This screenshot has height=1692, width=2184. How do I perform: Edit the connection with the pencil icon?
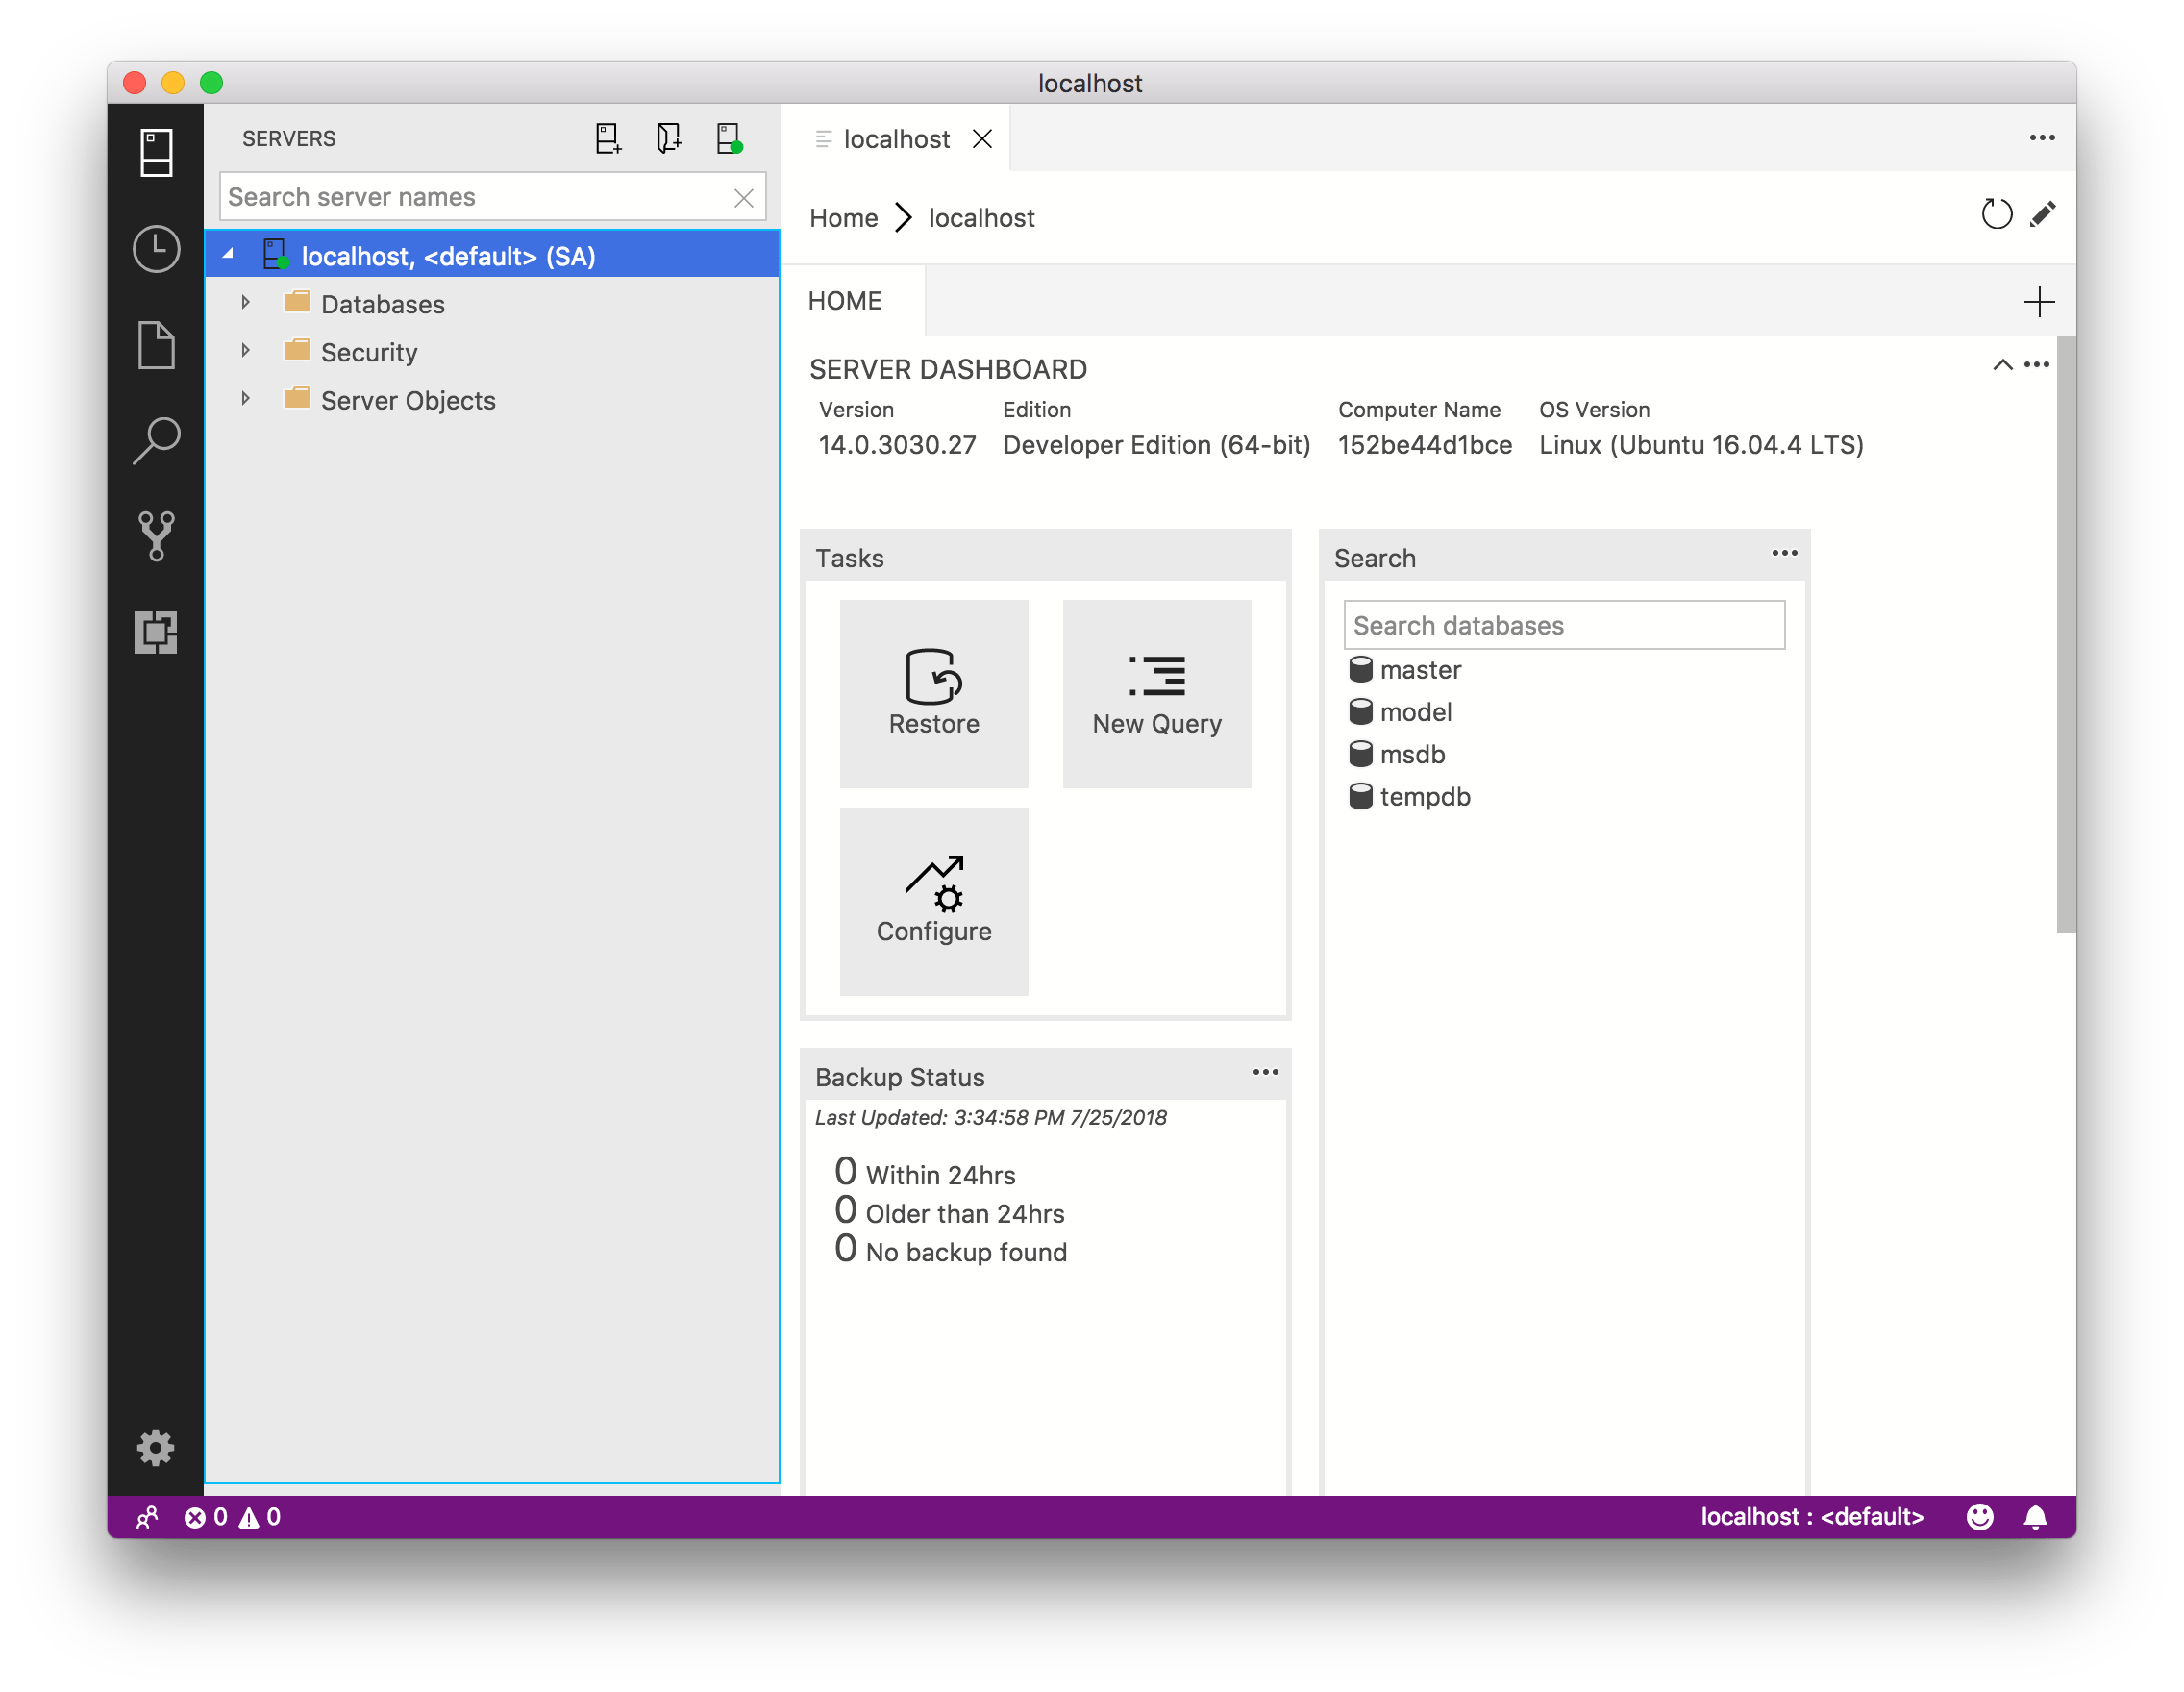[2044, 213]
